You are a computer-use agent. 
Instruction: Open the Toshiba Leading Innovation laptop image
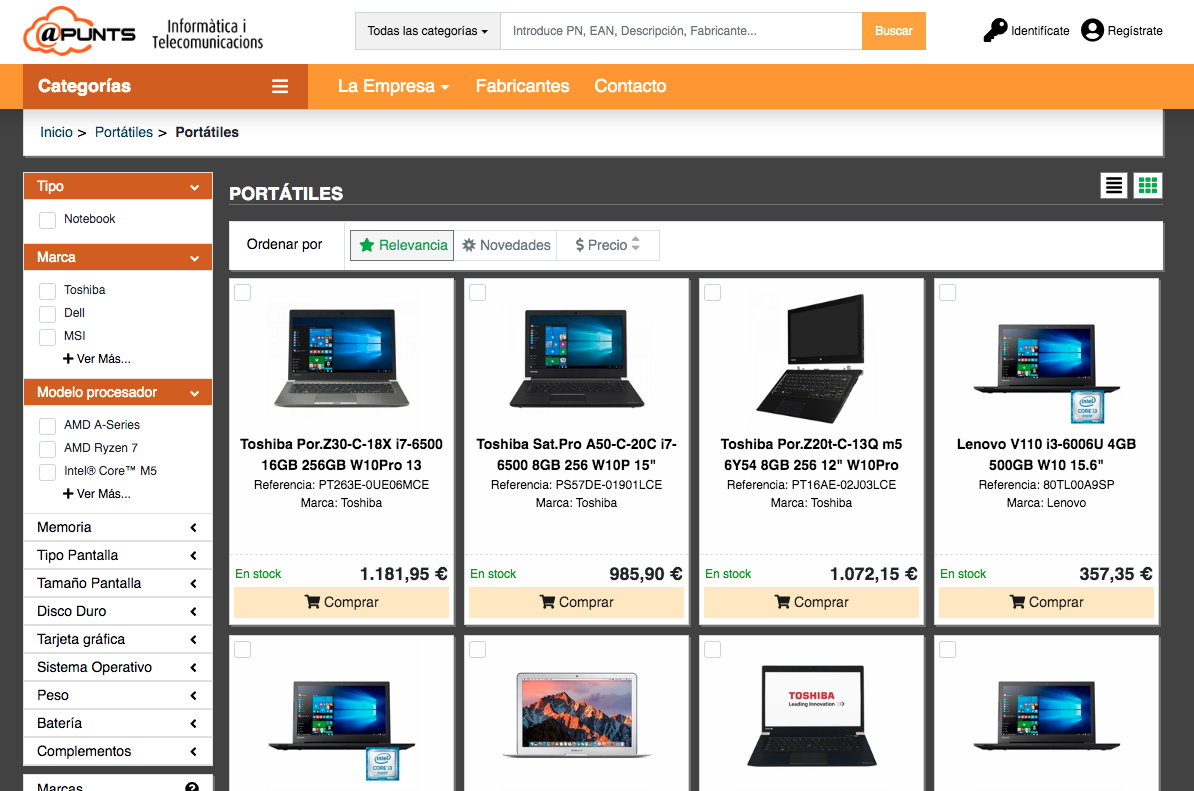(x=811, y=715)
